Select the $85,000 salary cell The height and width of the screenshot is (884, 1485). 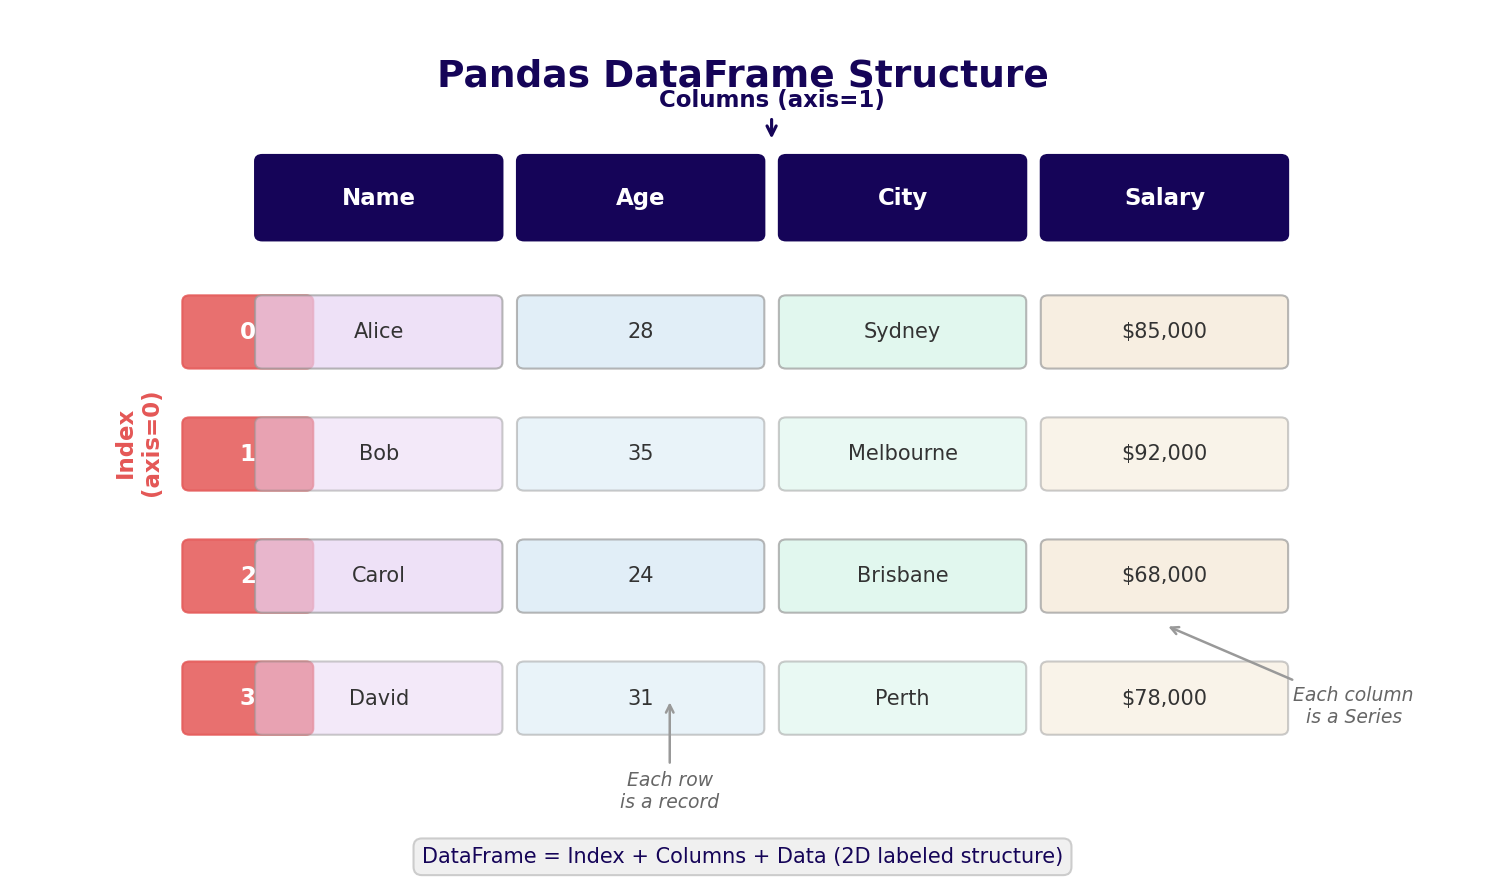coord(1164,332)
